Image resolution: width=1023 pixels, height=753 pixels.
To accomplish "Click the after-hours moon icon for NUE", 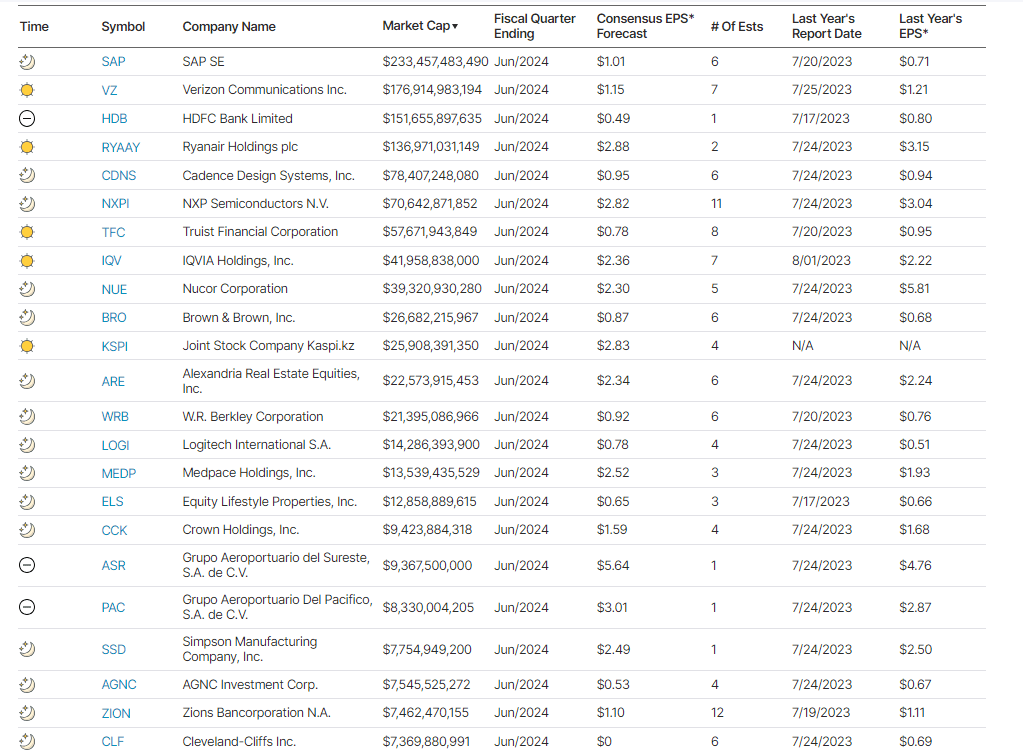I will click(27, 289).
